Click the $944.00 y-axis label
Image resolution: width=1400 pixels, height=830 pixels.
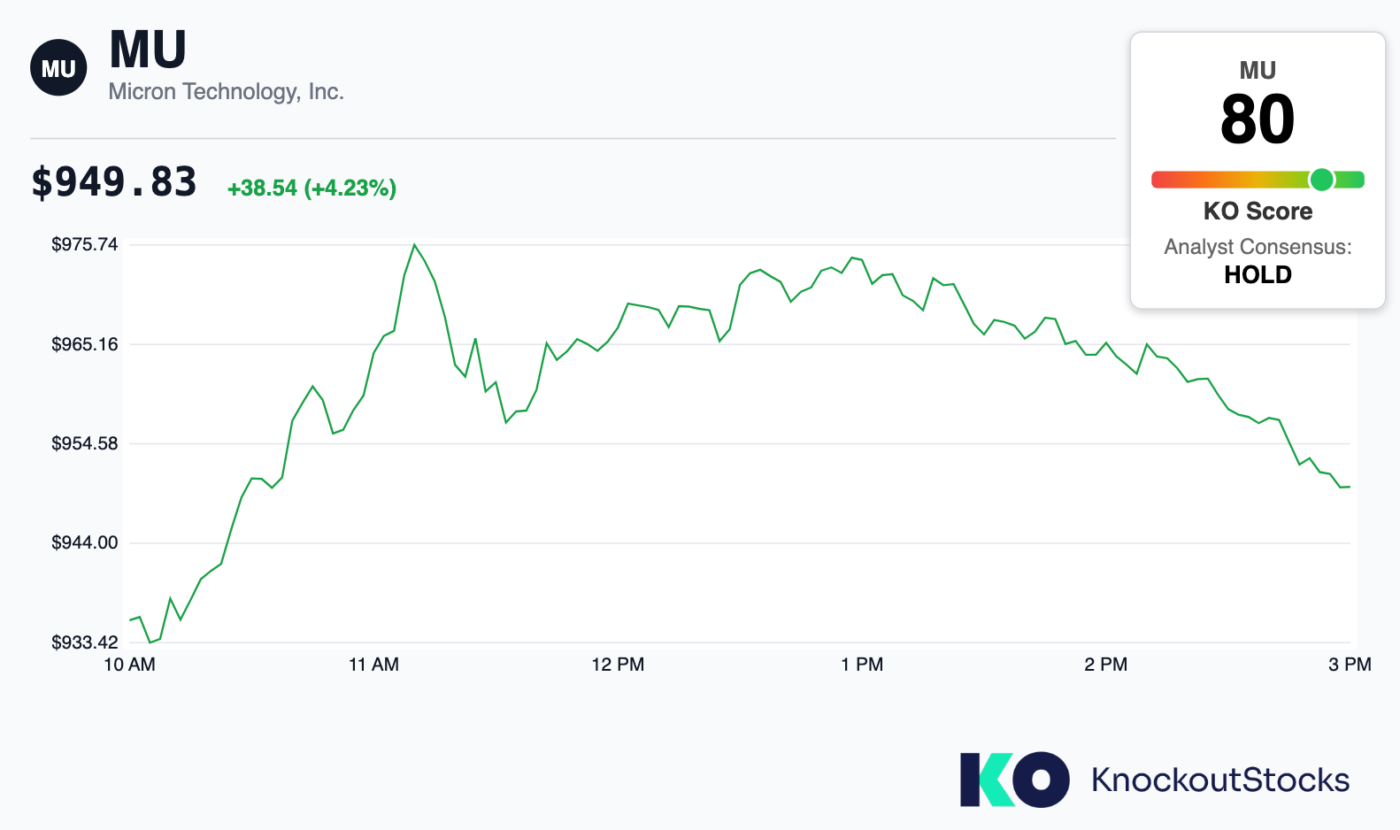pyautogui.click(x=84, y=543)
